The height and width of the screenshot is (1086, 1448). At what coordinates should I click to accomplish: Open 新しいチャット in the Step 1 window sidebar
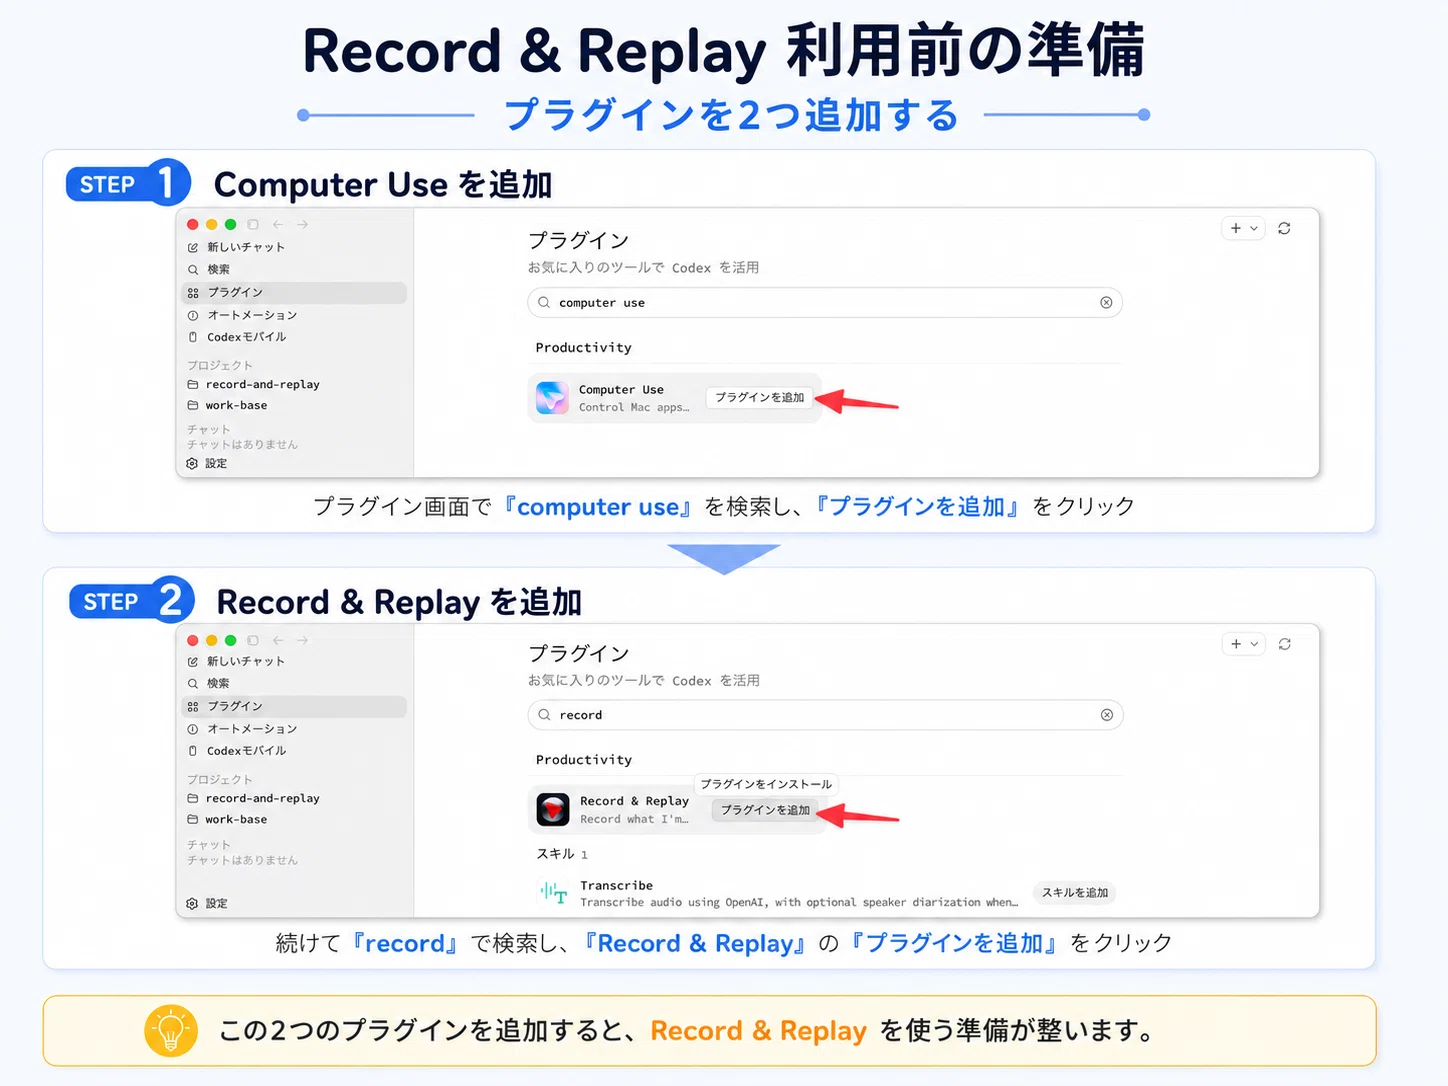tap(294, 247)
